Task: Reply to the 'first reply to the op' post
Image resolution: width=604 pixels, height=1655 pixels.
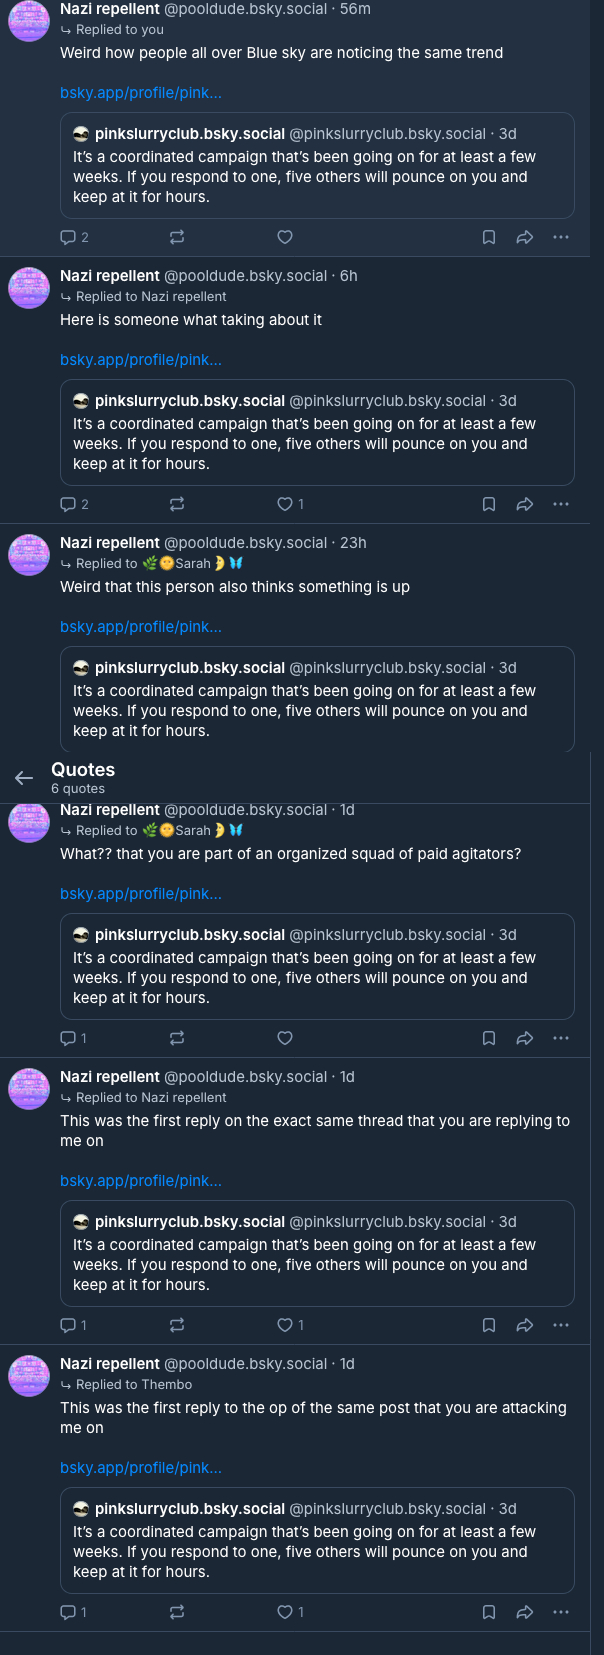Action: (68, 1612)
